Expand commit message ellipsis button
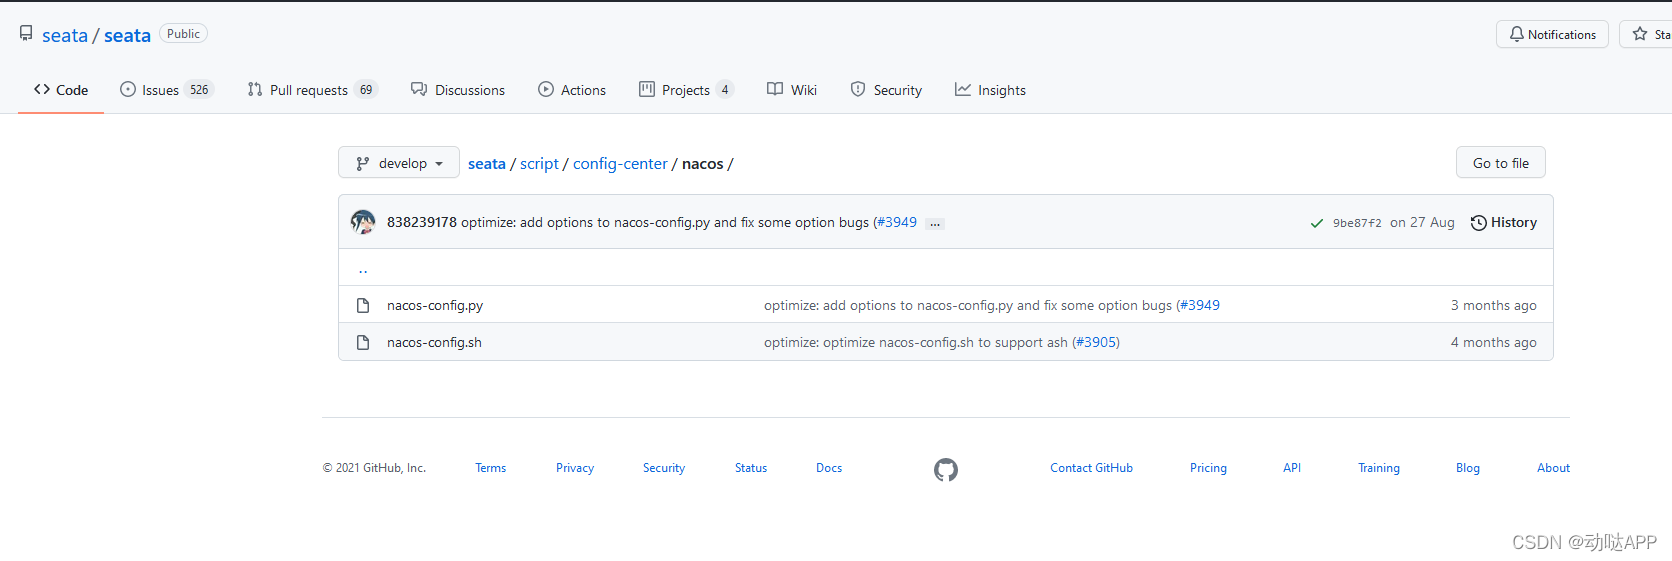The height and width of the screenshot is (561, 1672). 935,224
